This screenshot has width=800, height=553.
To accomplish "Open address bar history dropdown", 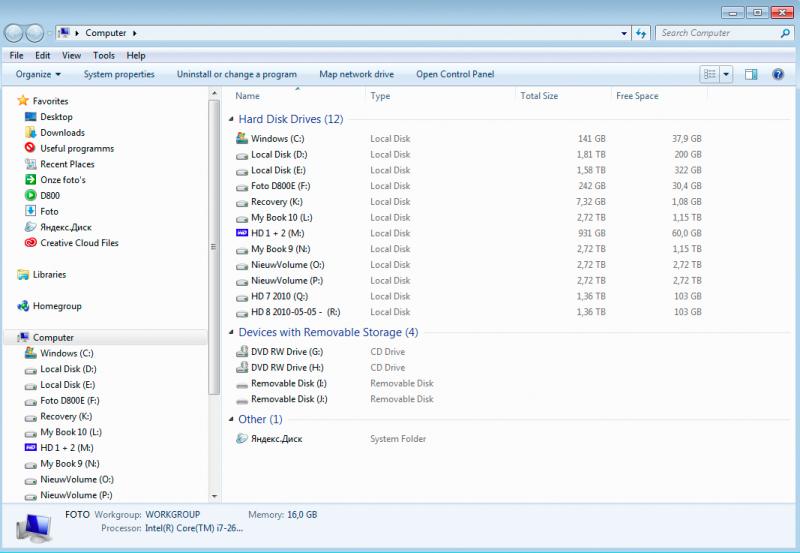I will (624, 34).
